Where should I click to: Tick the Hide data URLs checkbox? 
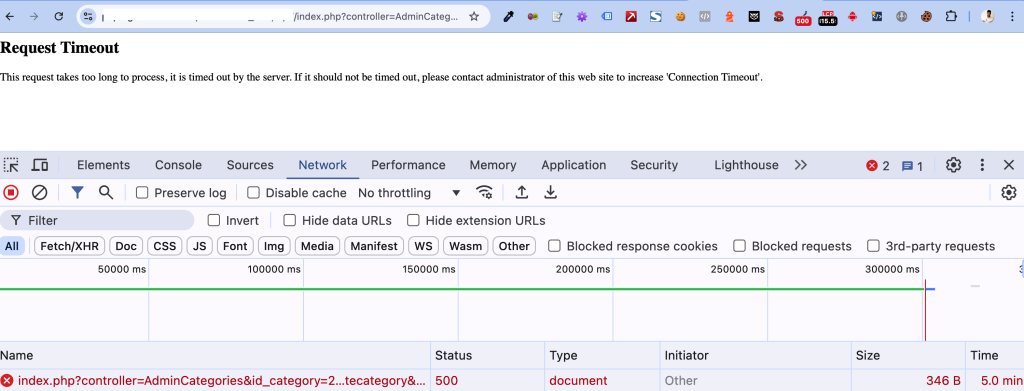289,221
